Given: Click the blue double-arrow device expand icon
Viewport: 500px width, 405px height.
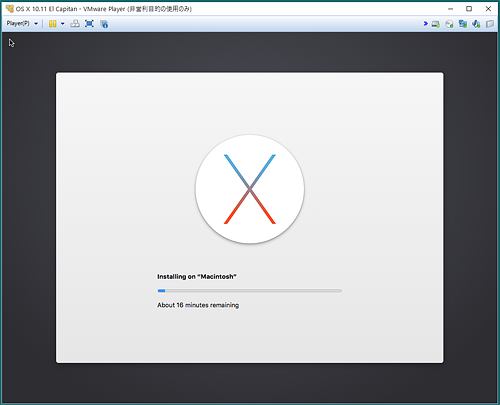Looking at the screenshot, I should tap(426, 23).
